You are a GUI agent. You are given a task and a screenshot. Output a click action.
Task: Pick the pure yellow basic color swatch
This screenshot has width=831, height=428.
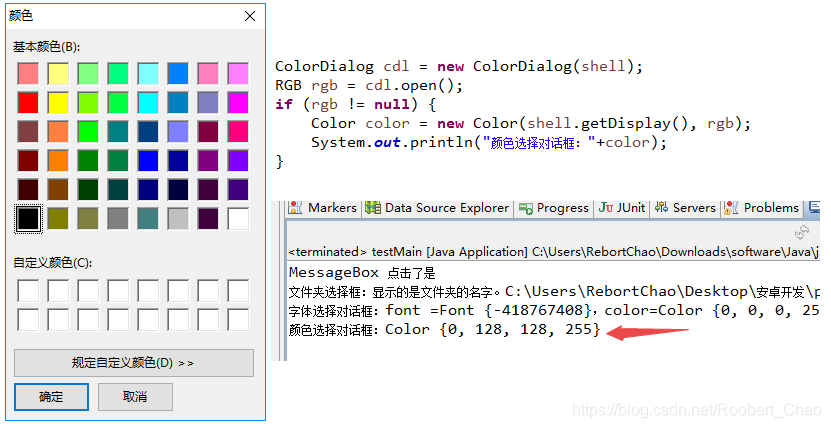[58, 103]
